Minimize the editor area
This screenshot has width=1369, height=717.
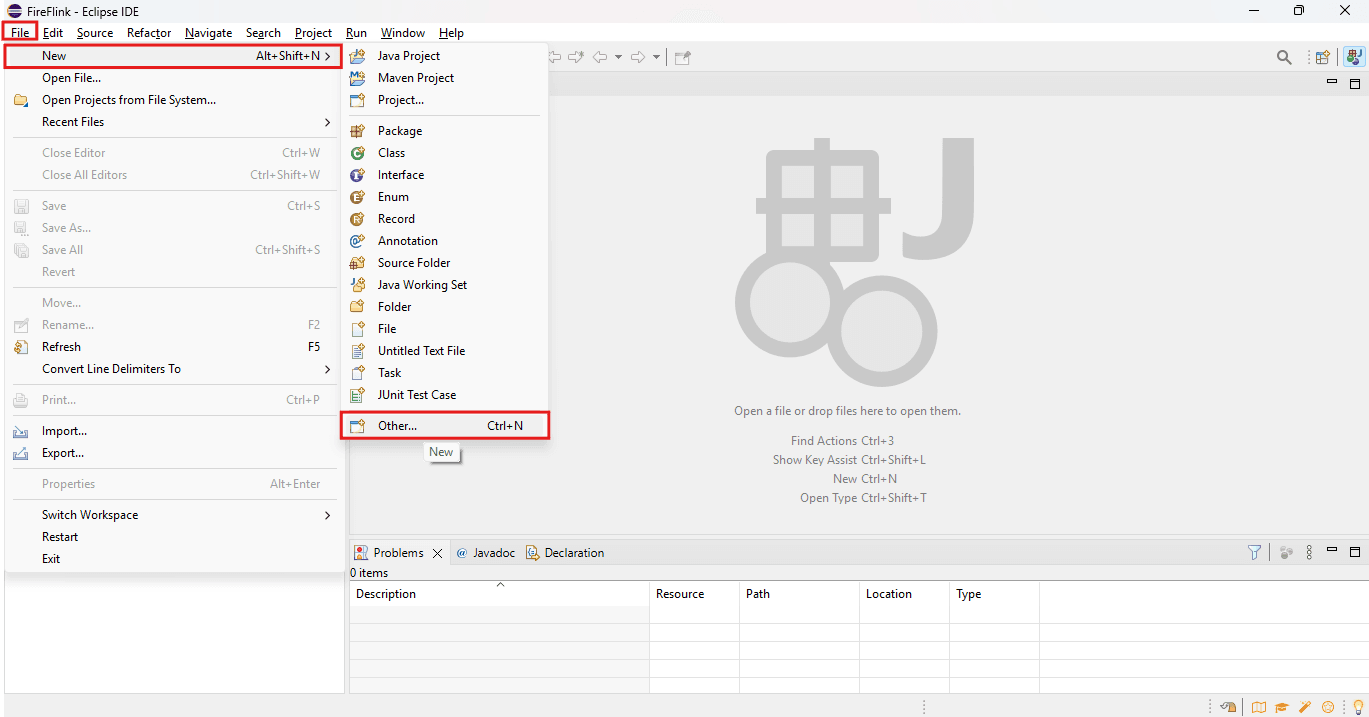[x=1331, y=82]
